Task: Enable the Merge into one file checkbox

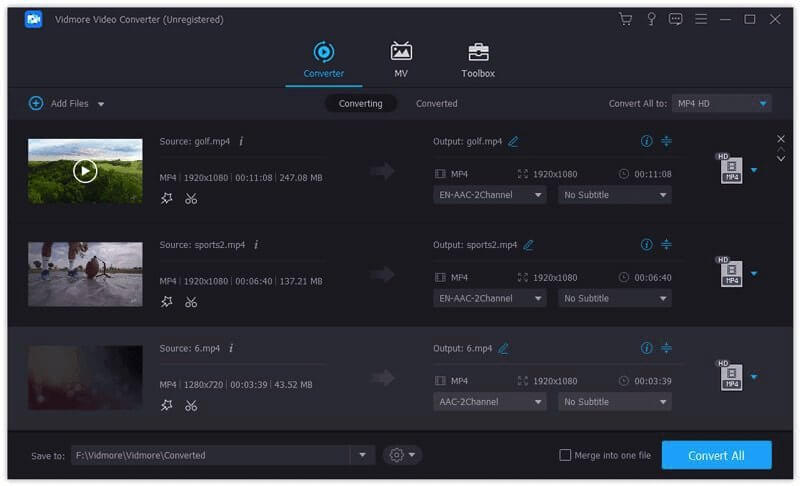Action: point(565,456)
